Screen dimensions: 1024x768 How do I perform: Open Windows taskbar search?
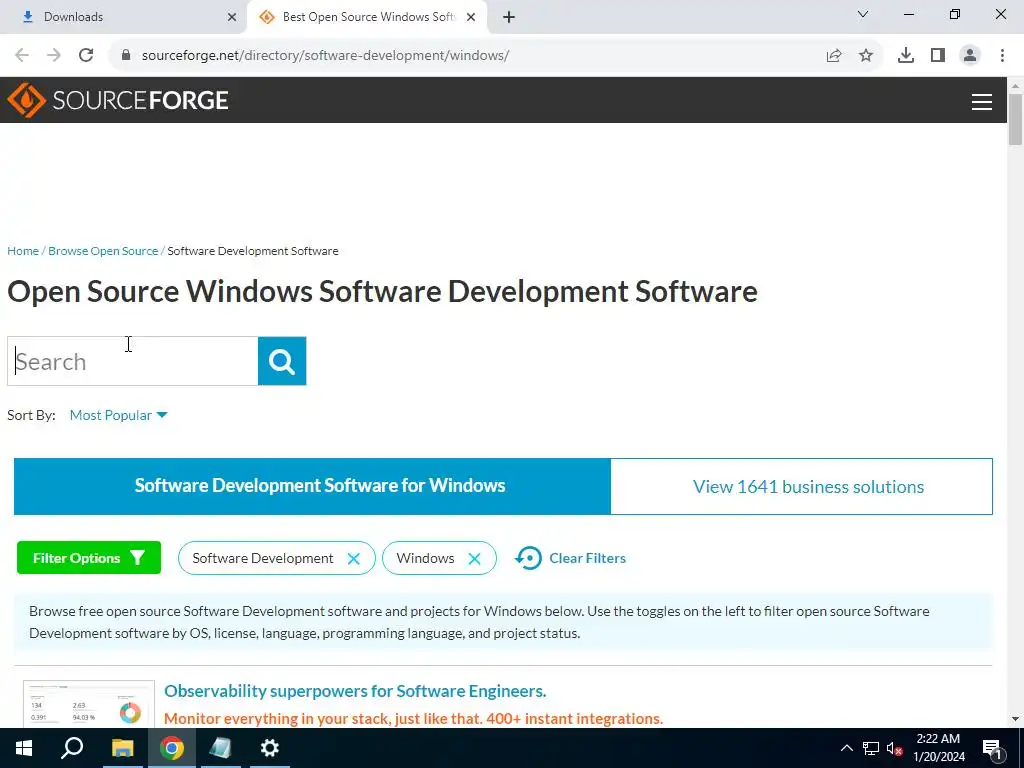[x=72, y=748]
